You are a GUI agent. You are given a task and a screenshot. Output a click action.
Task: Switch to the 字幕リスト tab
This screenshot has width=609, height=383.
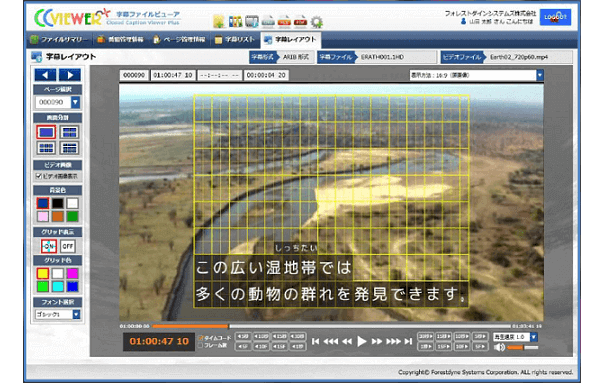pos(235,40)
